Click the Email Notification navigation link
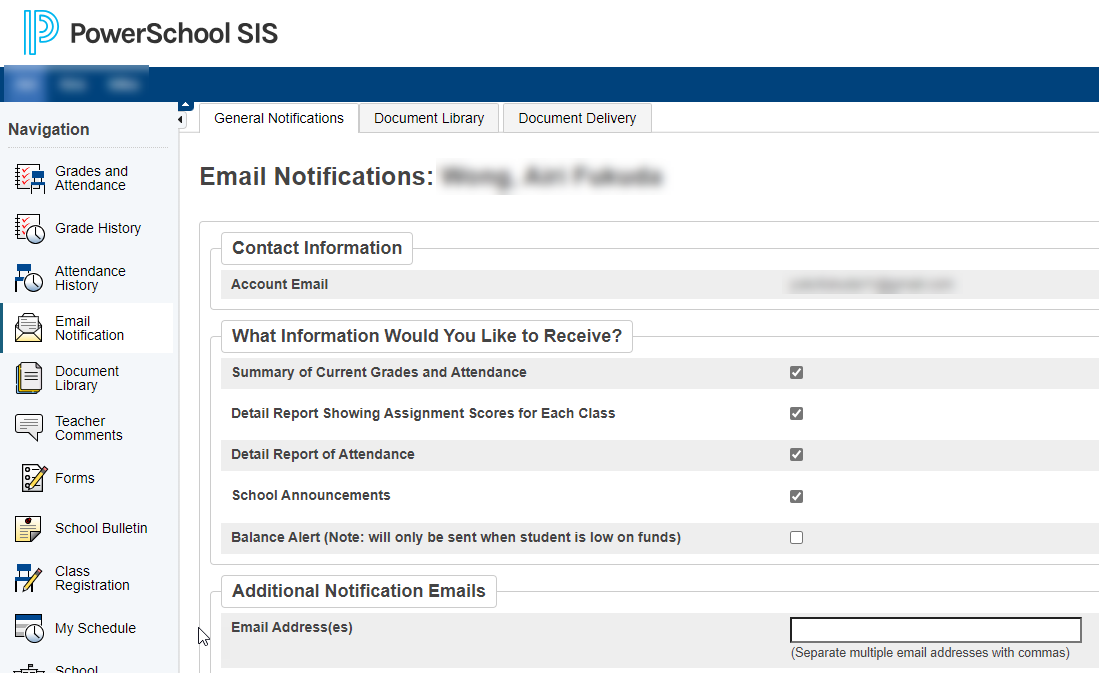This screenshot has height=673, width=1099. tap(89, 328)
